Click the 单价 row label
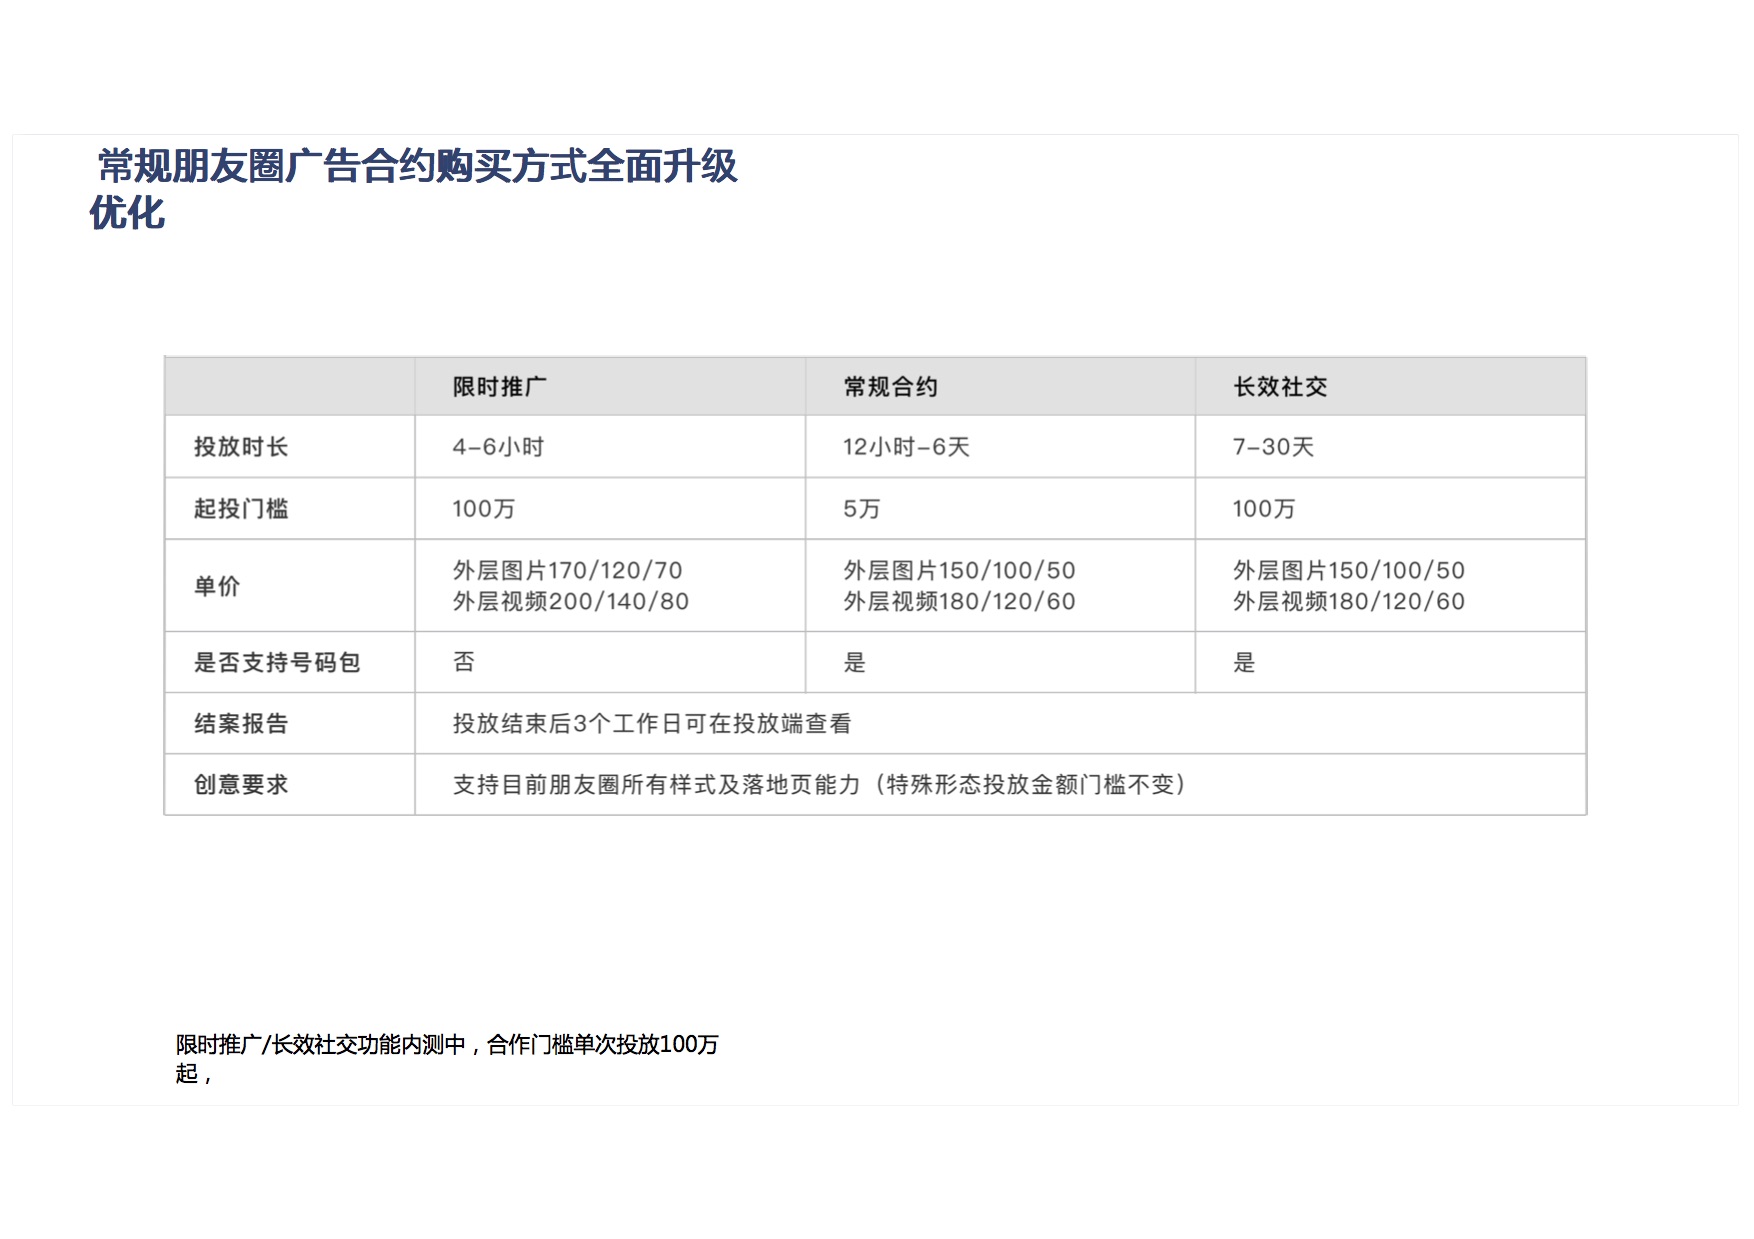Screen dimensions: 1754x1239 pyautogui.click(x=217, y=586)
